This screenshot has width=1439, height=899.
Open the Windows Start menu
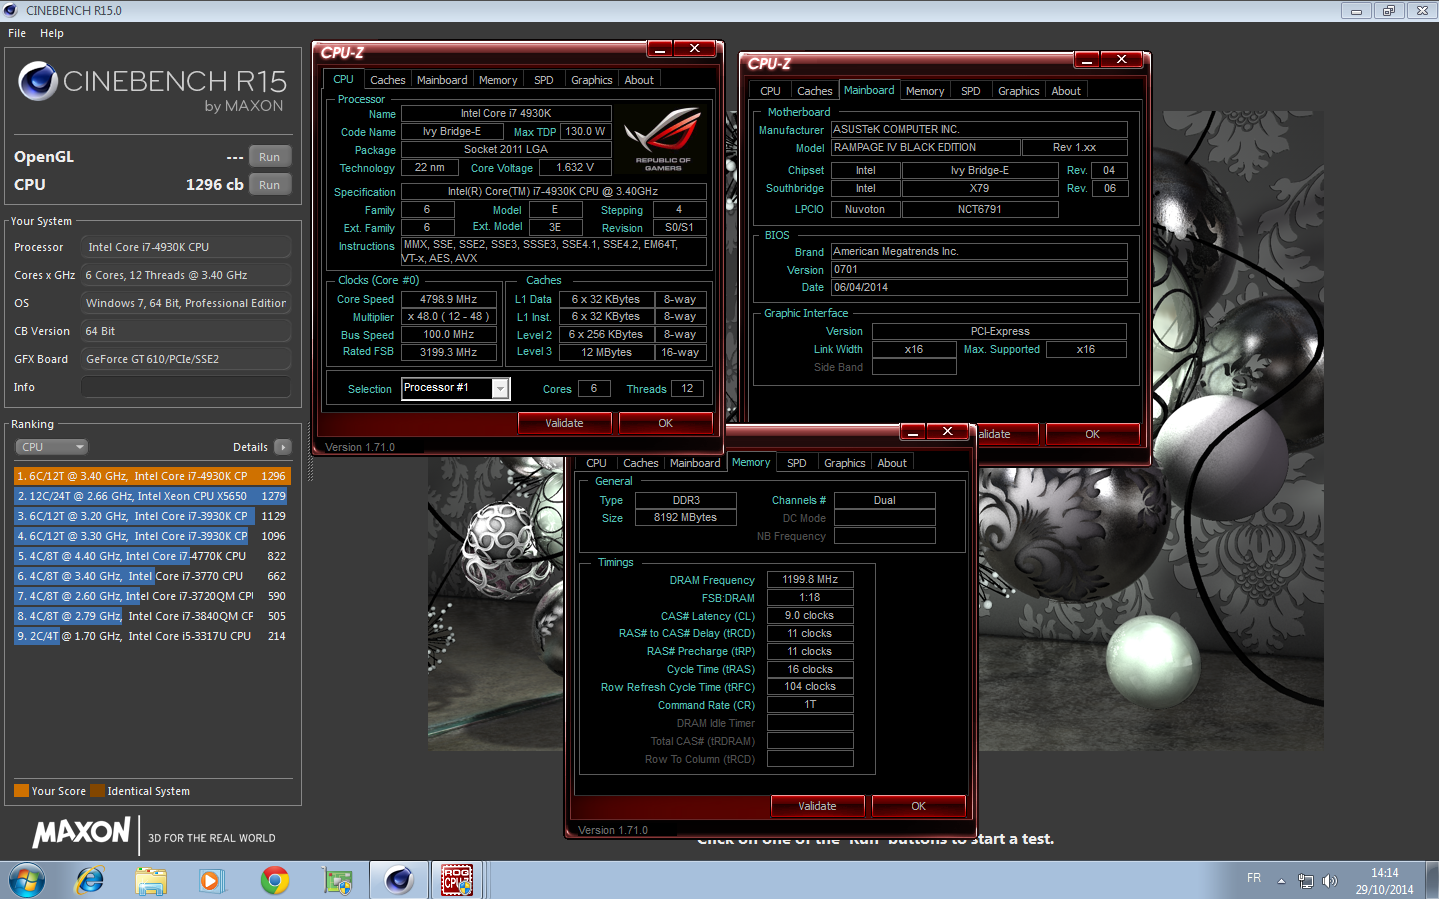(x=26, y=880)
